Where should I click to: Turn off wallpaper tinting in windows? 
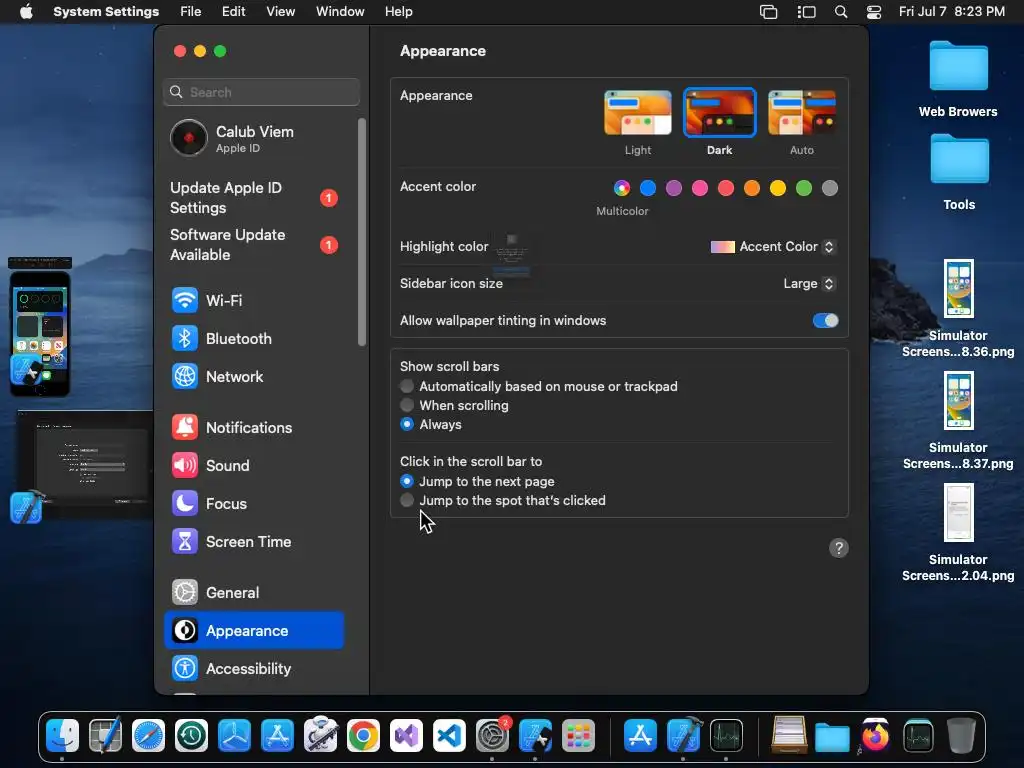pyautogui.click(x=825, y=321)
